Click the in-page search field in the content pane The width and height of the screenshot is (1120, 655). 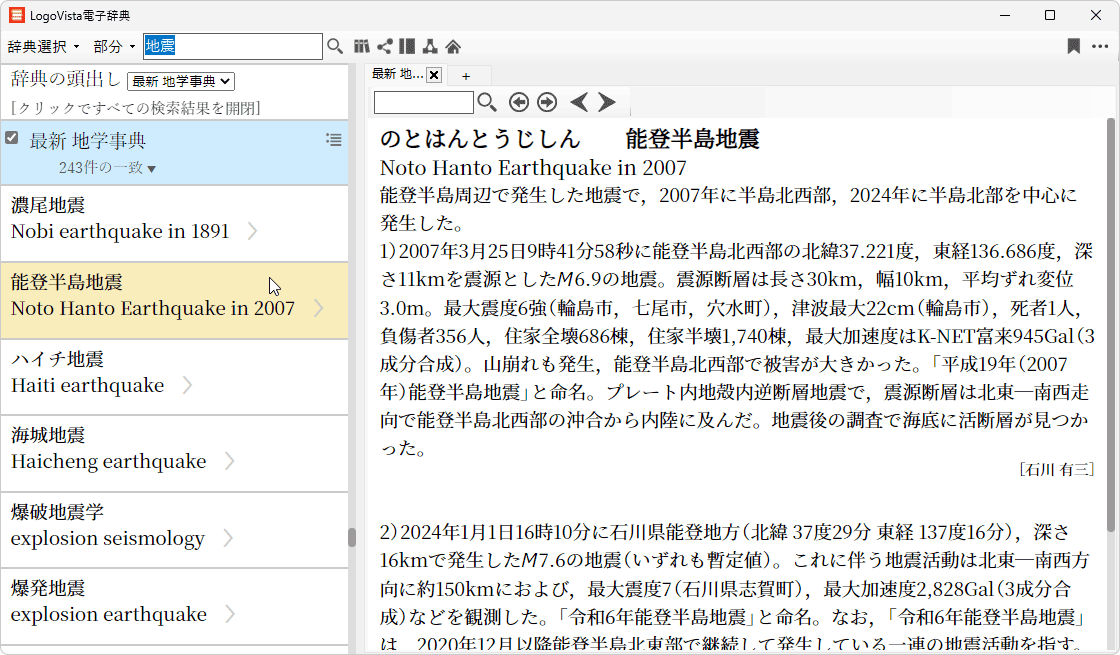(423, 102)
